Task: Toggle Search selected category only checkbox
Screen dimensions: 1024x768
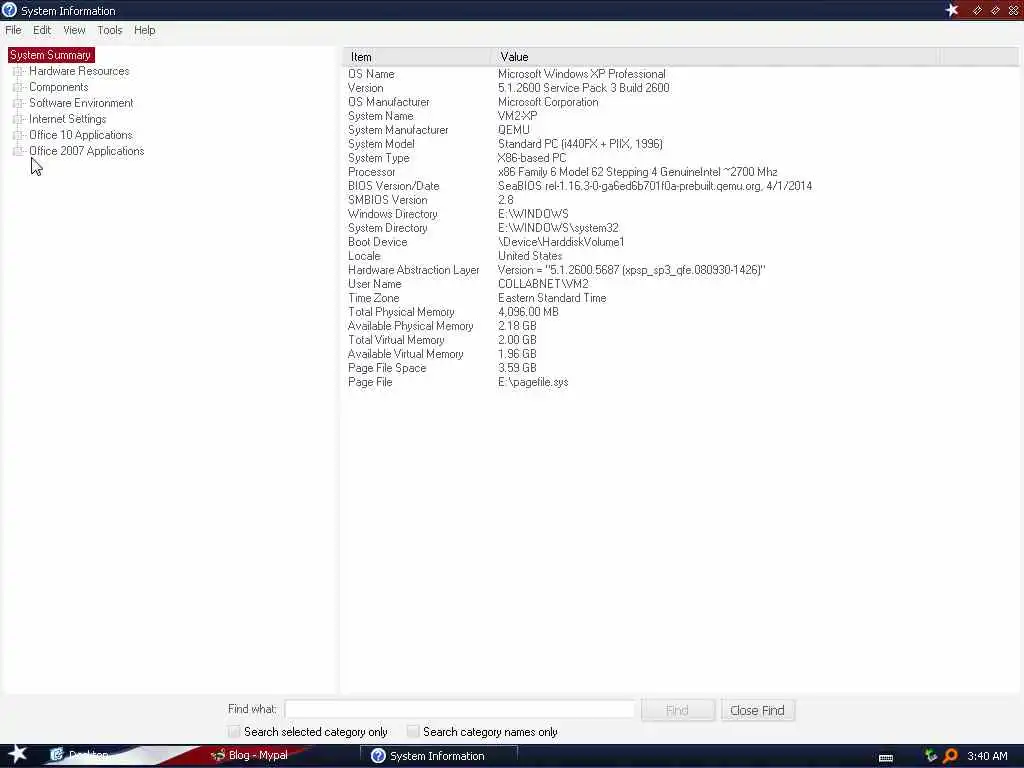Action: (234, 731)
